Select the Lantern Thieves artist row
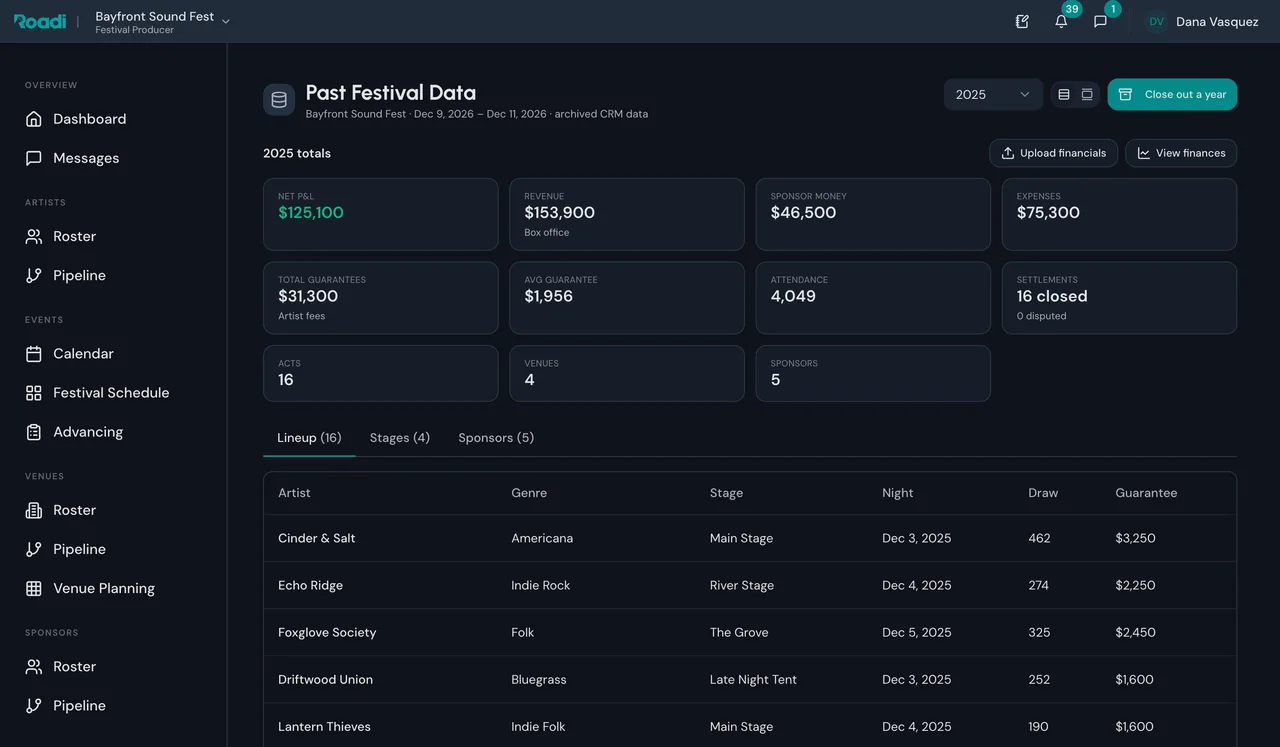The image size is (1280, 747). coord(750,726)
